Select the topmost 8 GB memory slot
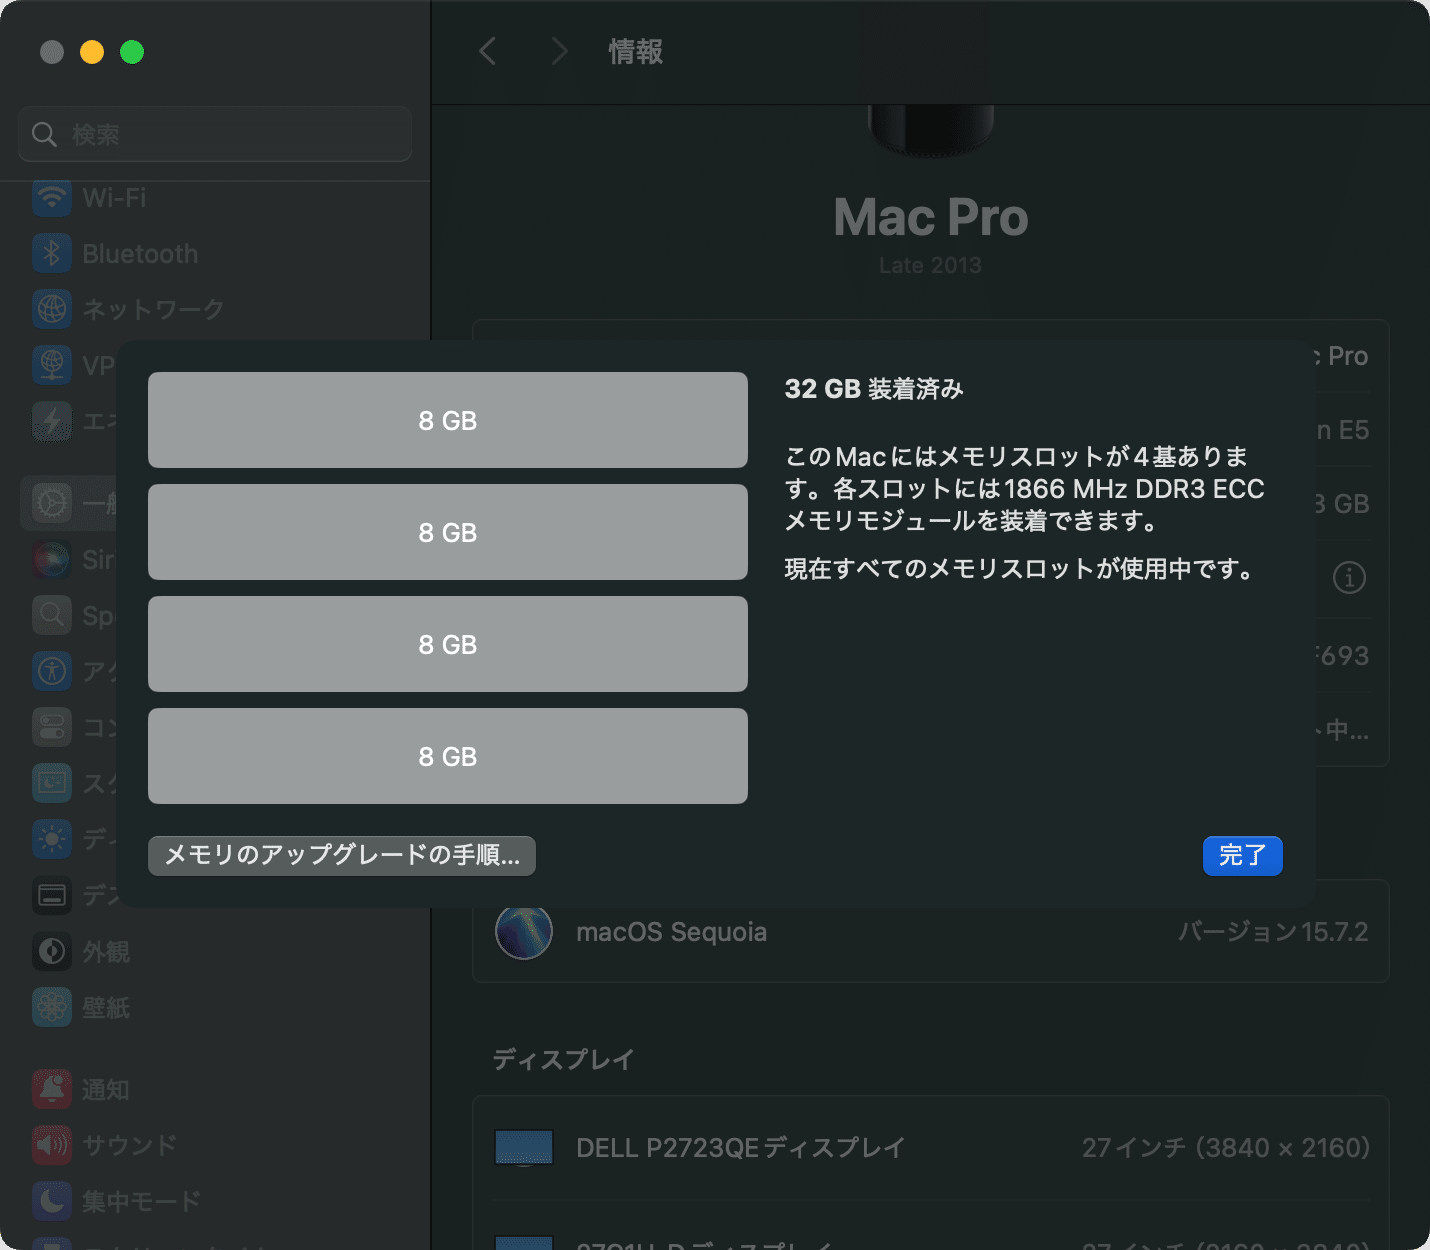1430x1250 pixels. [447, 420]
